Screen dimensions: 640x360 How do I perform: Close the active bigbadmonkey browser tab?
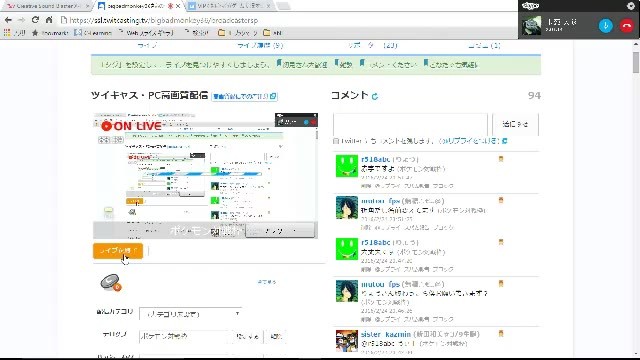coord(178,6)
